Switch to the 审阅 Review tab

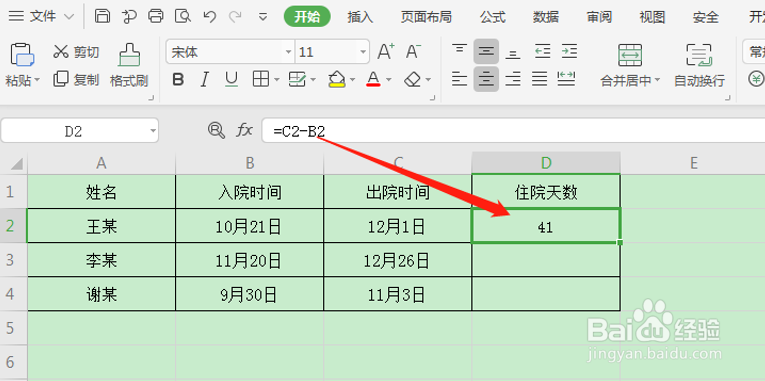pos(599,17)
